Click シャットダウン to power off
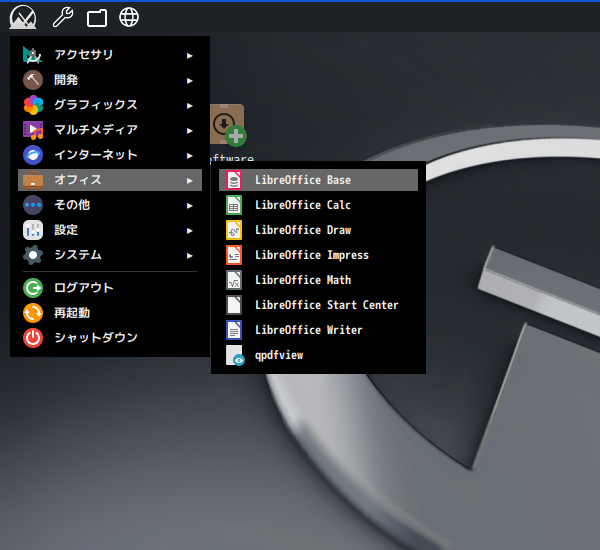Image resolution: width=600 pixels, height=550 pixels. (95, 338)
